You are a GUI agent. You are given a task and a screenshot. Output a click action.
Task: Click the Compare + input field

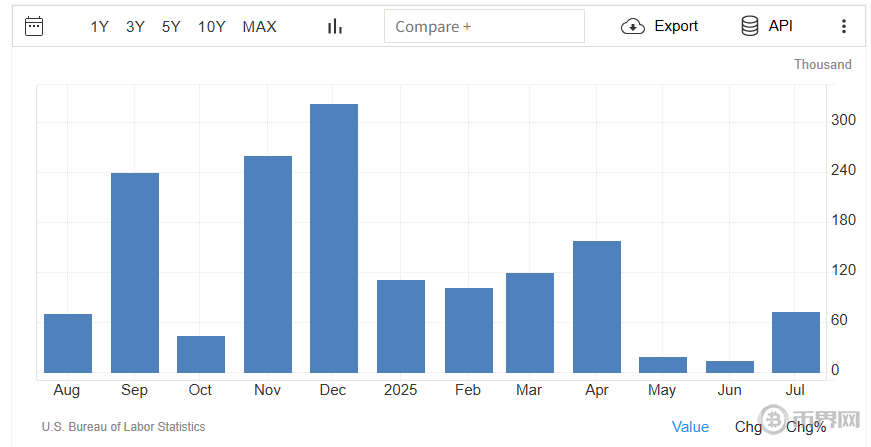[x=484, y=27]
